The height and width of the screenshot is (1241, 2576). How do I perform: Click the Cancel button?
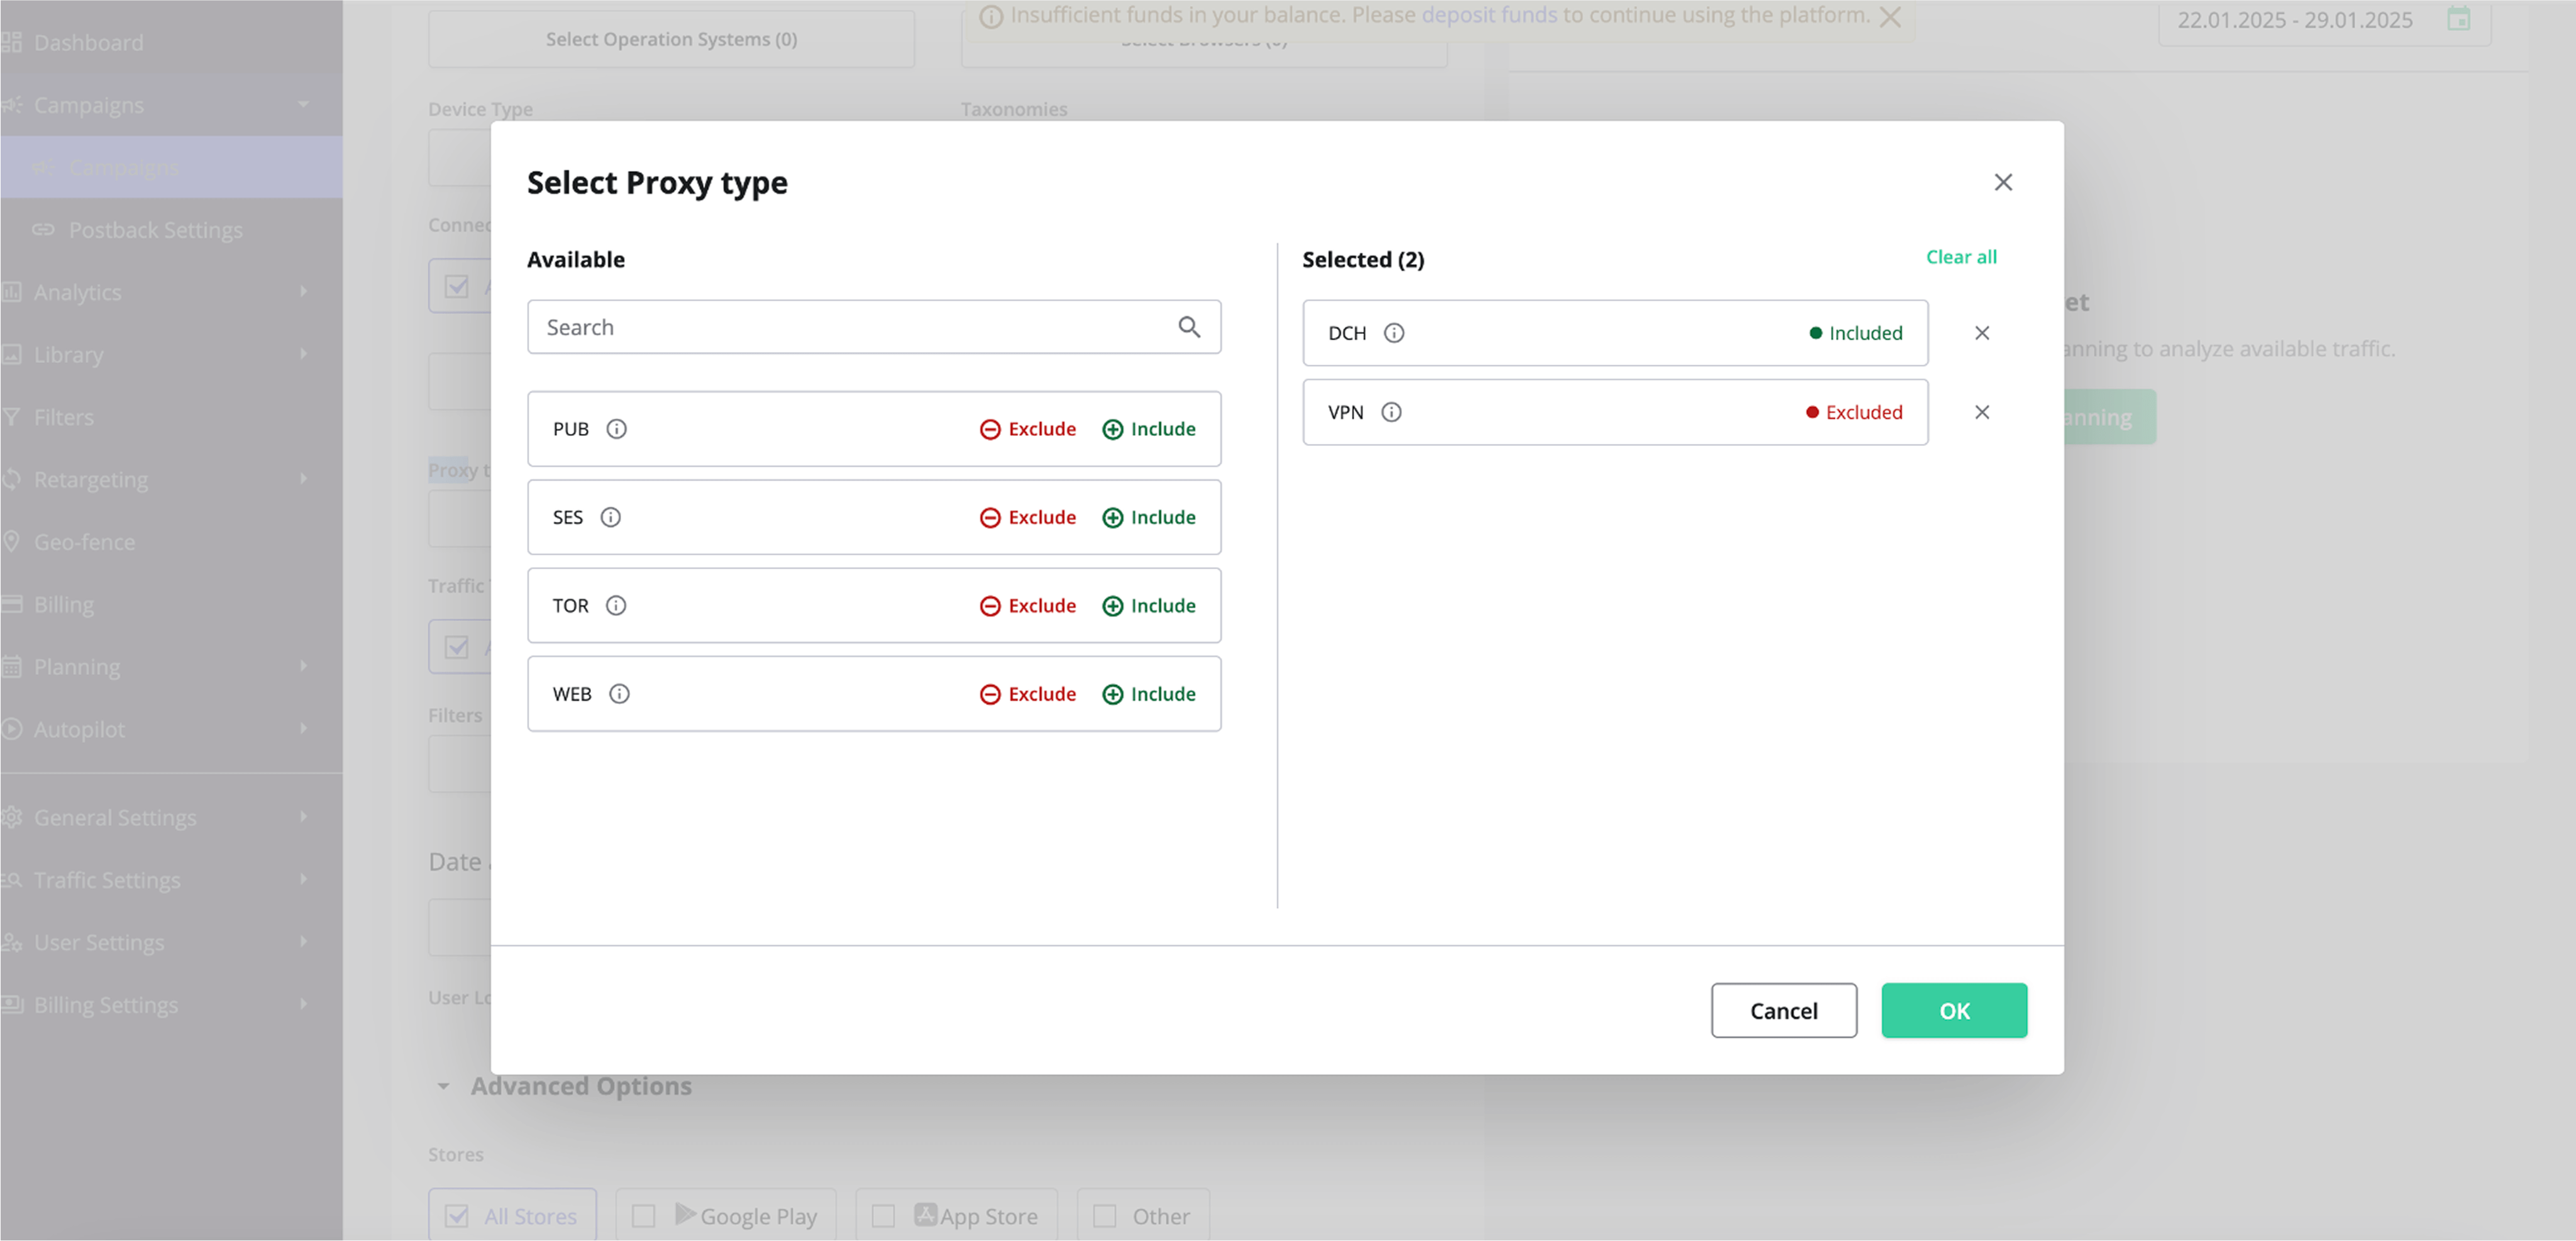1784,1010
